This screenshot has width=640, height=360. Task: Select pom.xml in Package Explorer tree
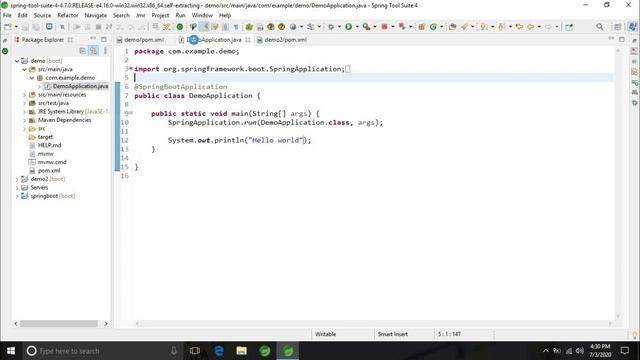pyautogui.click(x=49, y=171)
